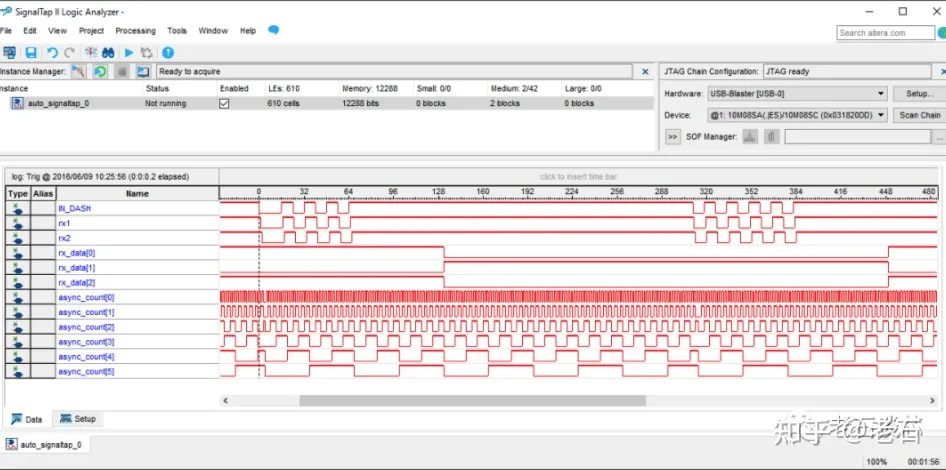Click the SOF Manager program device icon
This screenshot has width=946, height=470.
[750, 137]
